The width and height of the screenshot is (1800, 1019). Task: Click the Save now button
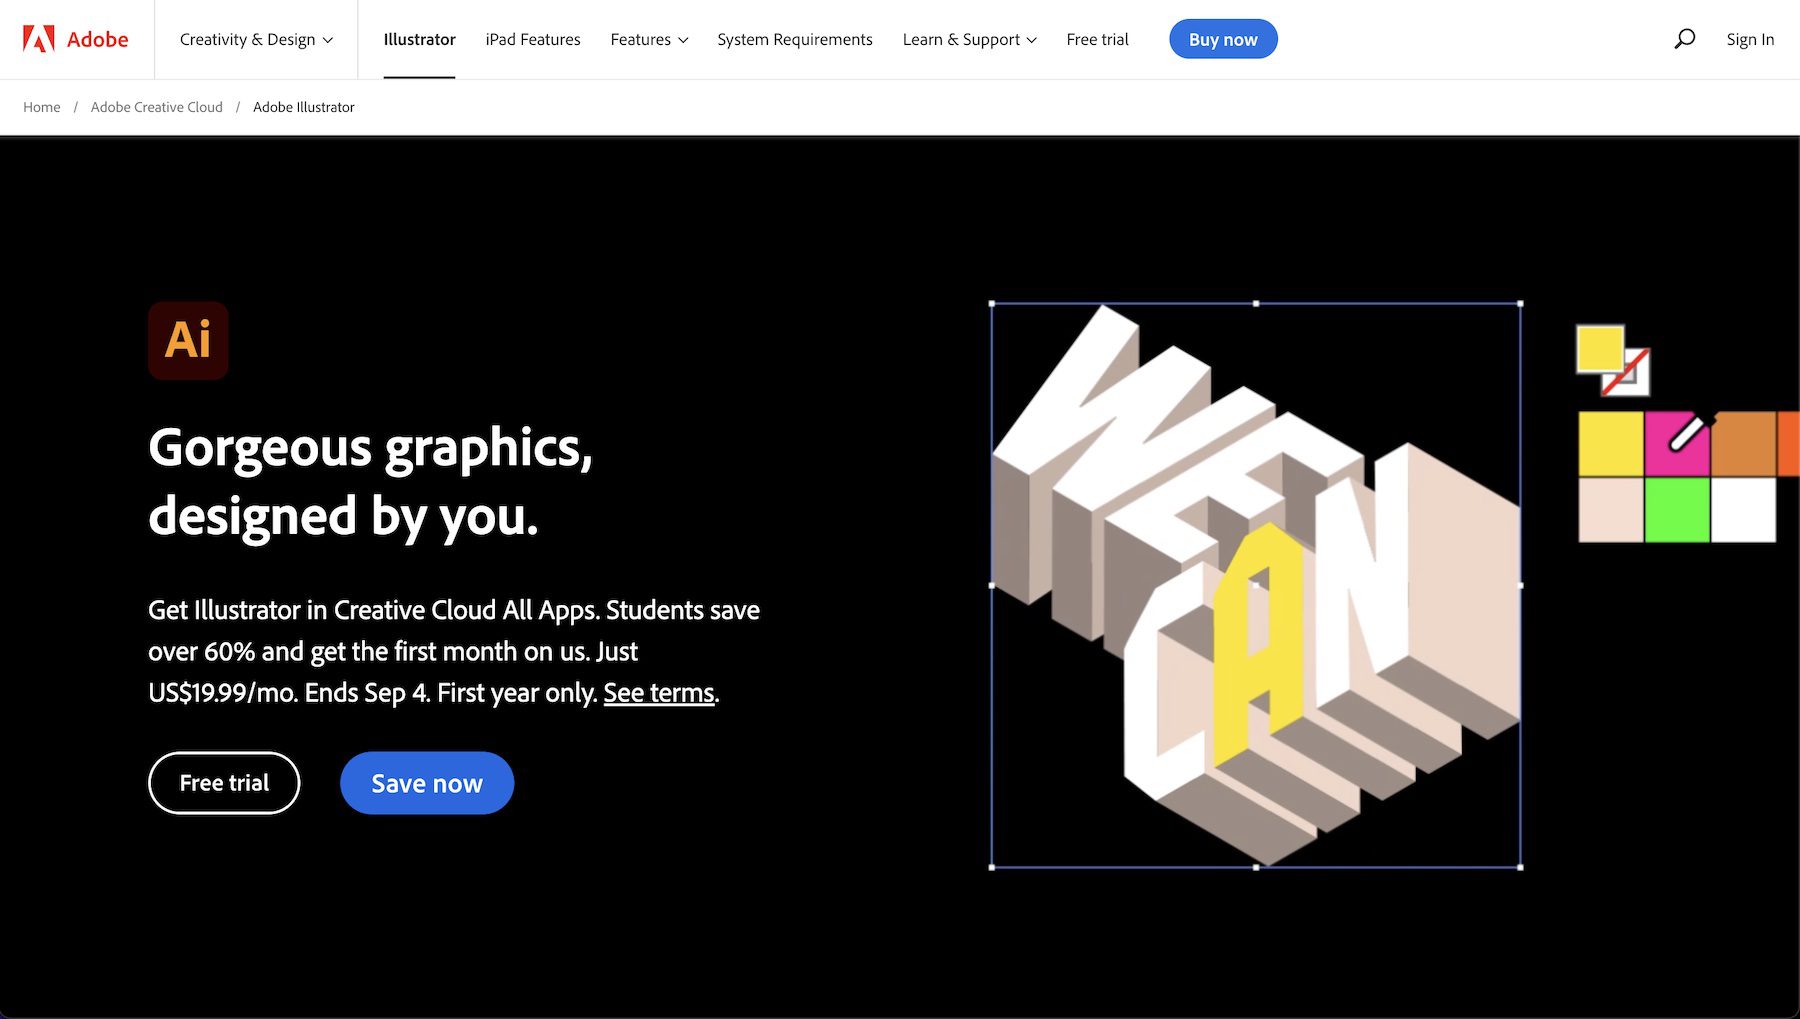click(426, 783)
